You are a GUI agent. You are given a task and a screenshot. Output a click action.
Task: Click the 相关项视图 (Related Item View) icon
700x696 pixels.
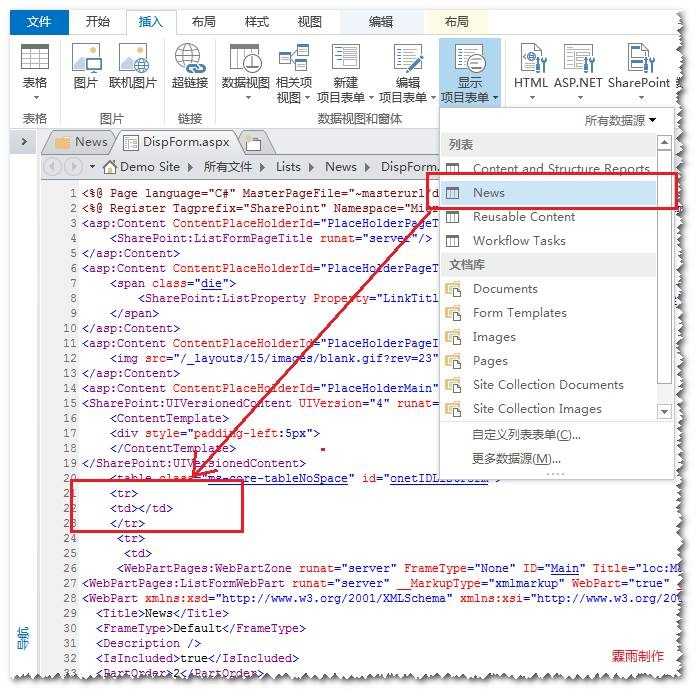pyautogui.click(x=294, y=58)
